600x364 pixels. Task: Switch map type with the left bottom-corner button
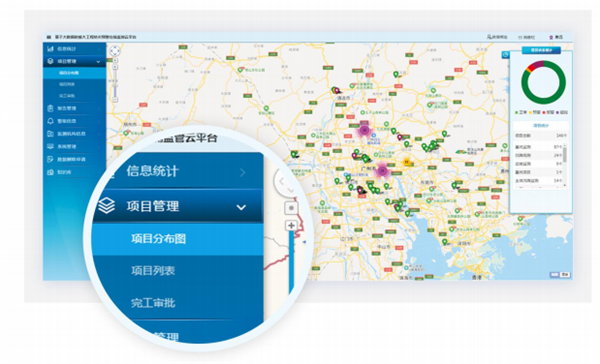(x=554, y=274)
